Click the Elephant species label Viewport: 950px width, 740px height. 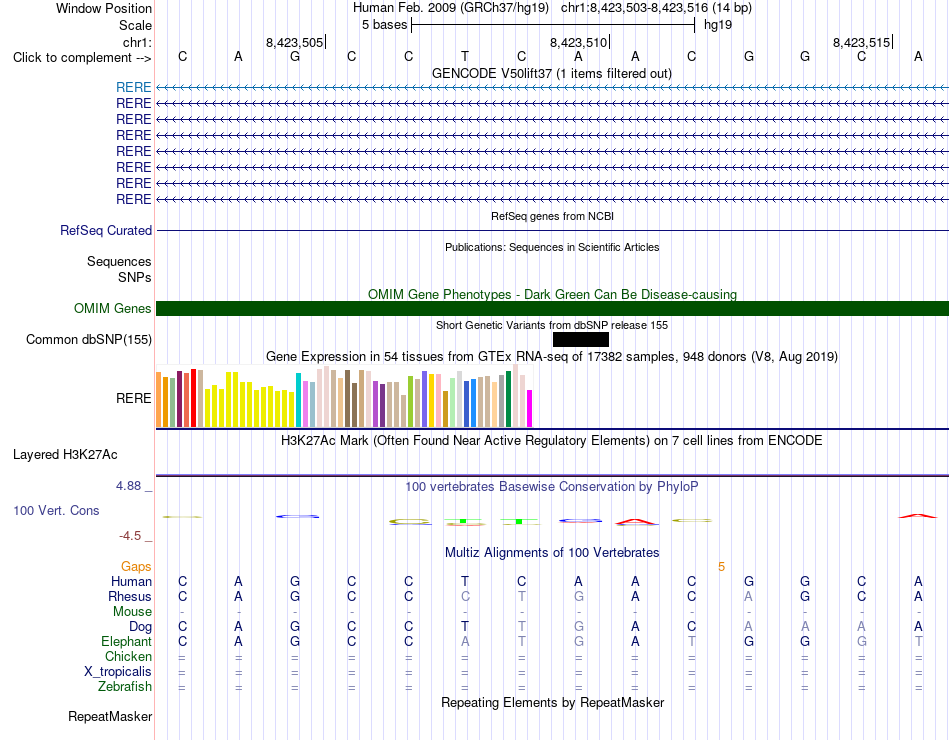tap(126, 641)
